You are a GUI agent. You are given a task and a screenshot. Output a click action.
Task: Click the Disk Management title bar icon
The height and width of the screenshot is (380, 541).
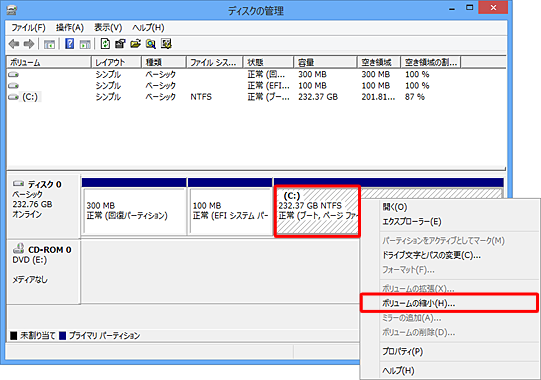coord(12,10)
